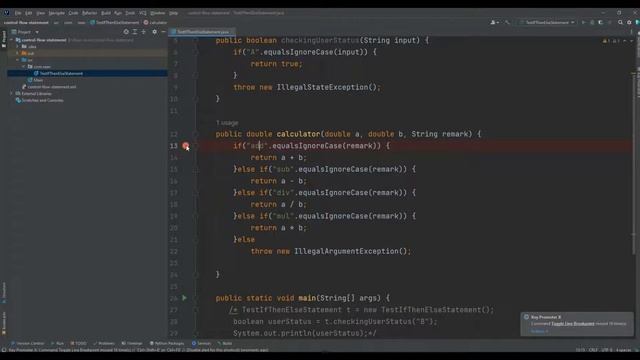The width and height of the screenshot is (640, 360).
Task: Select Main class in project tree
Action: [38, 80]
